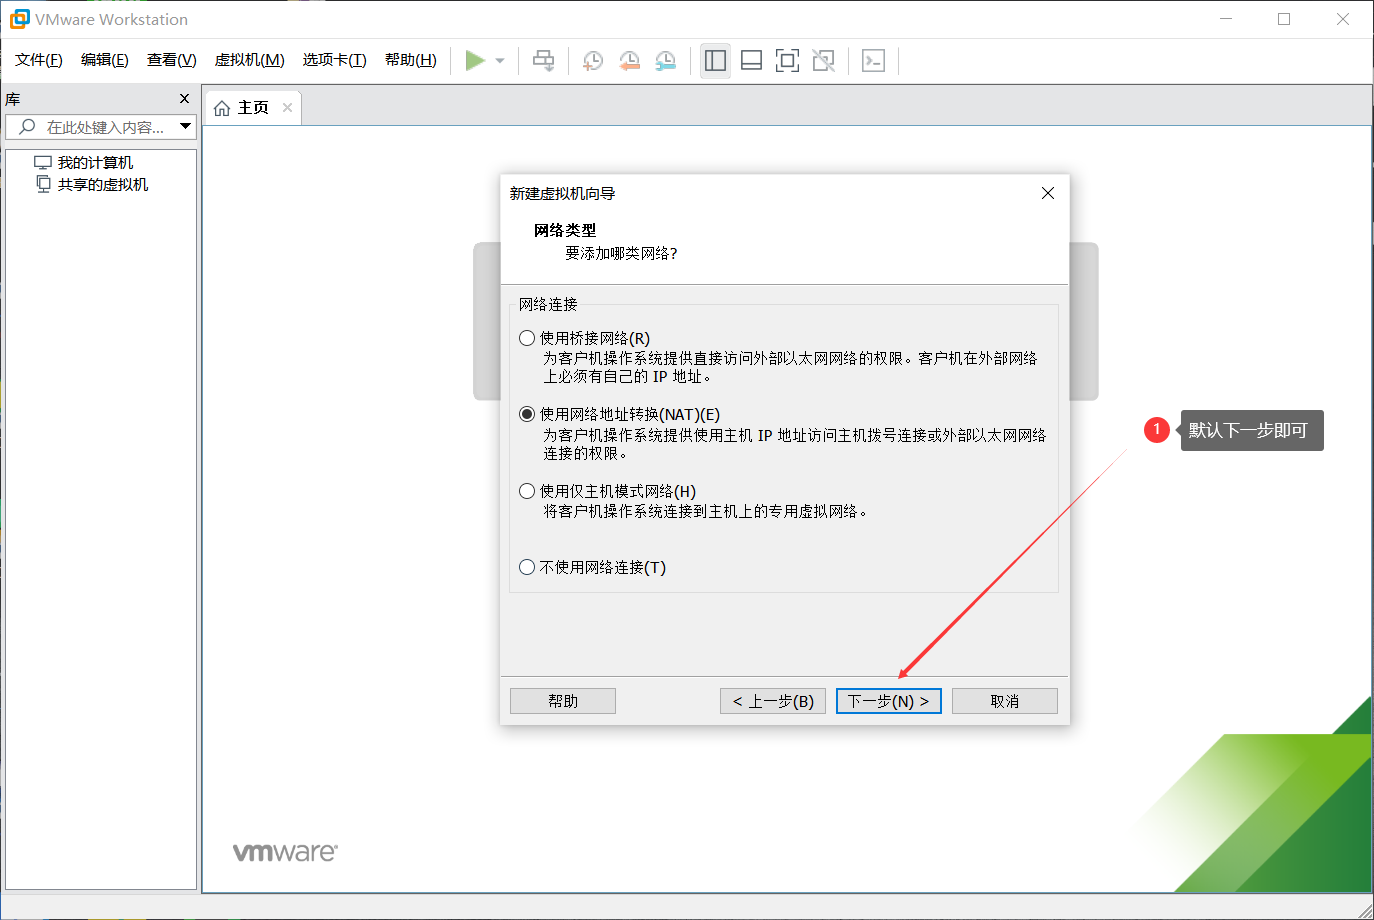Open the 帮助(H) menu

coord(411,60)
